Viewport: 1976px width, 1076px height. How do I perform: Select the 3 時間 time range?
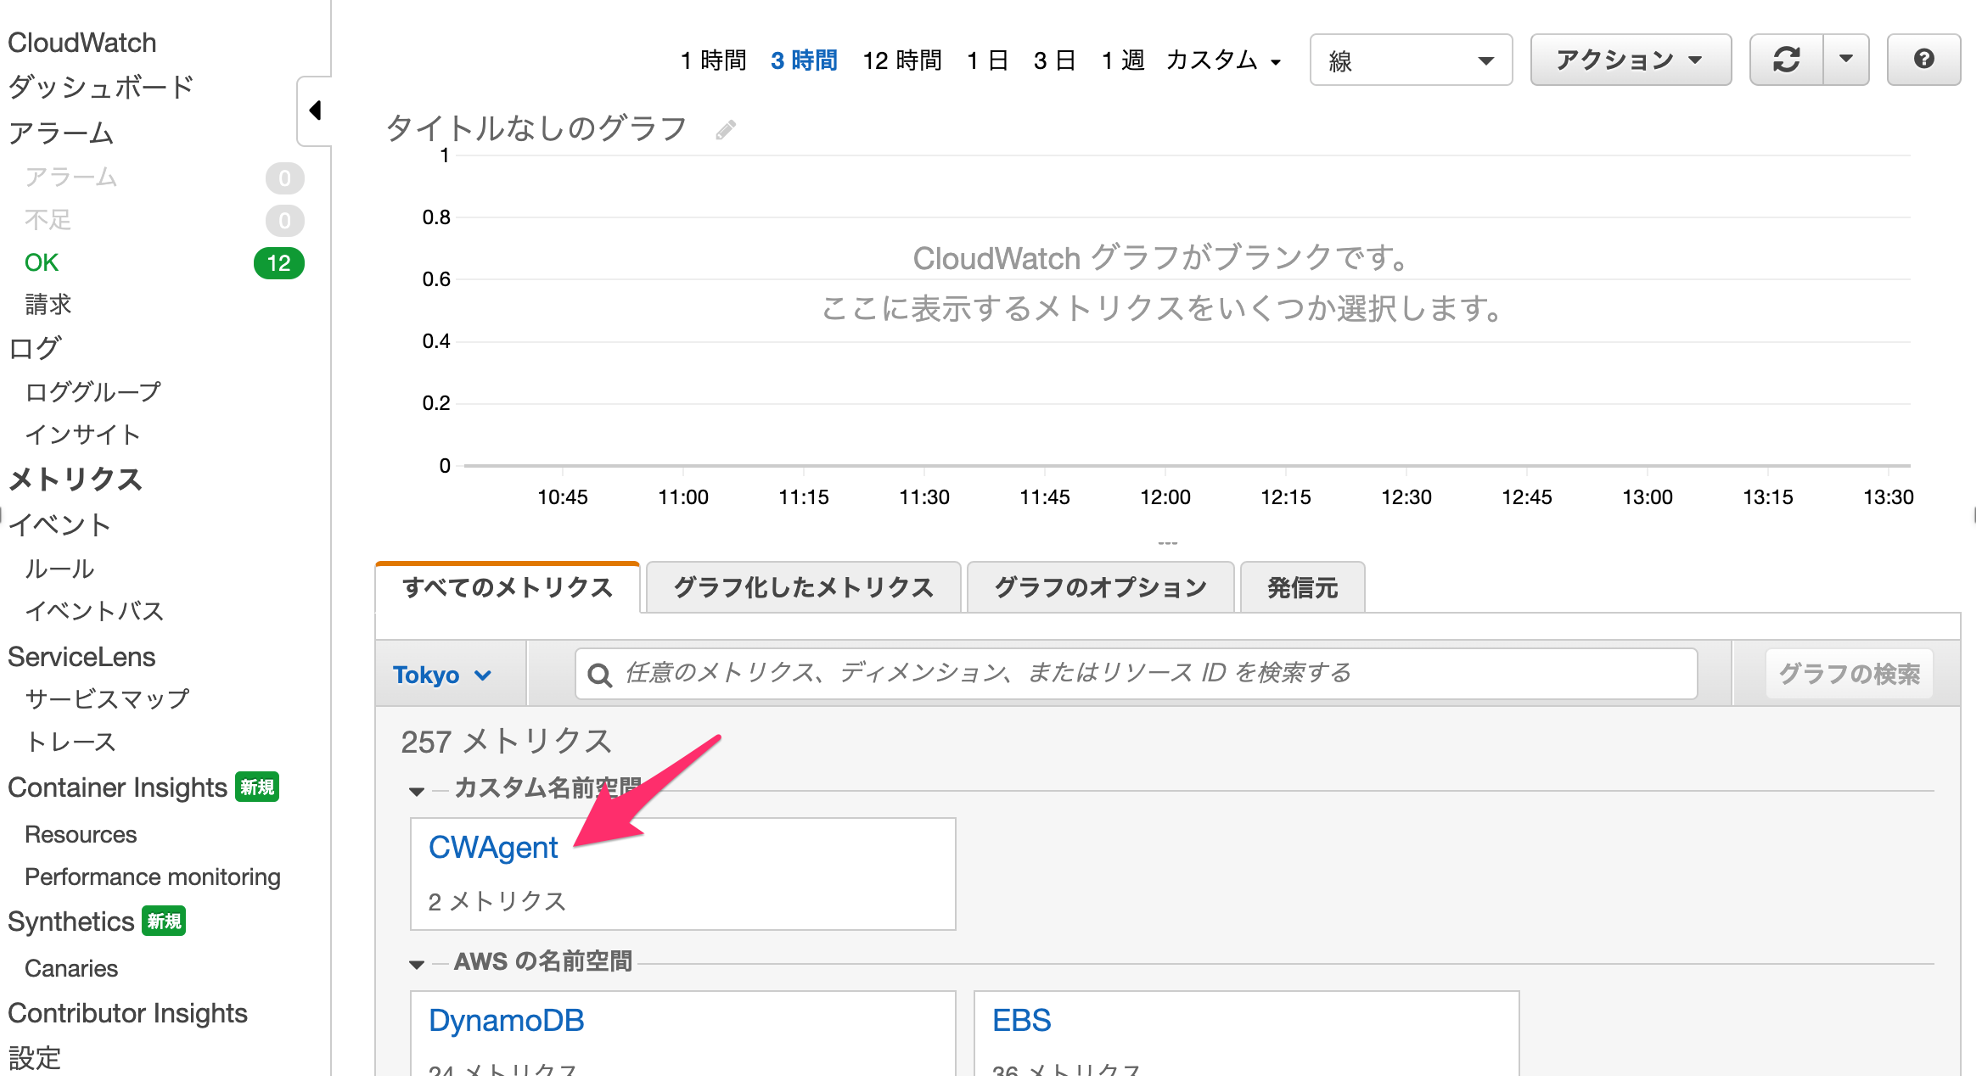coord(804,61)
